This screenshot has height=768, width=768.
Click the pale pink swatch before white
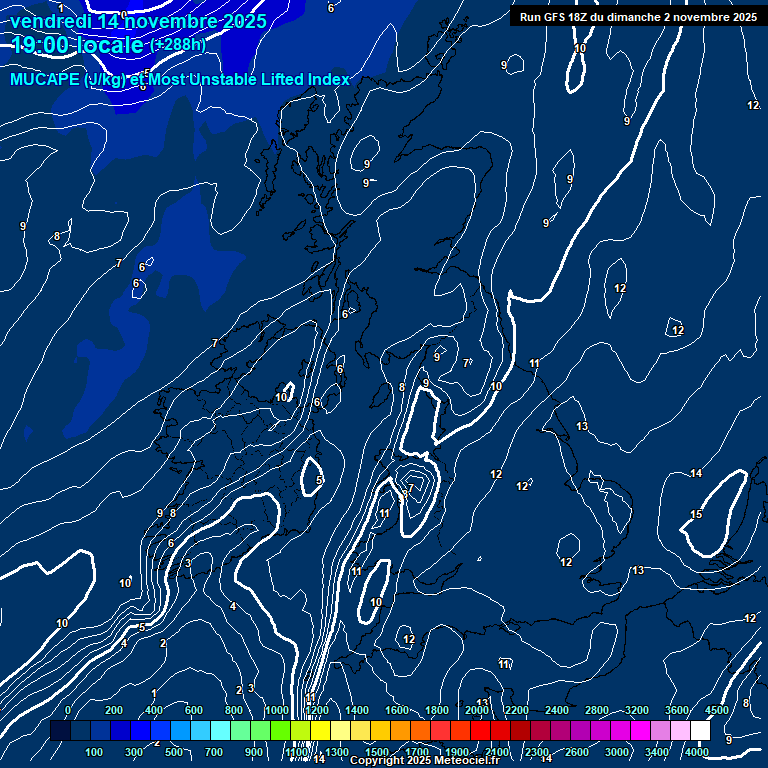click(680, 730)
